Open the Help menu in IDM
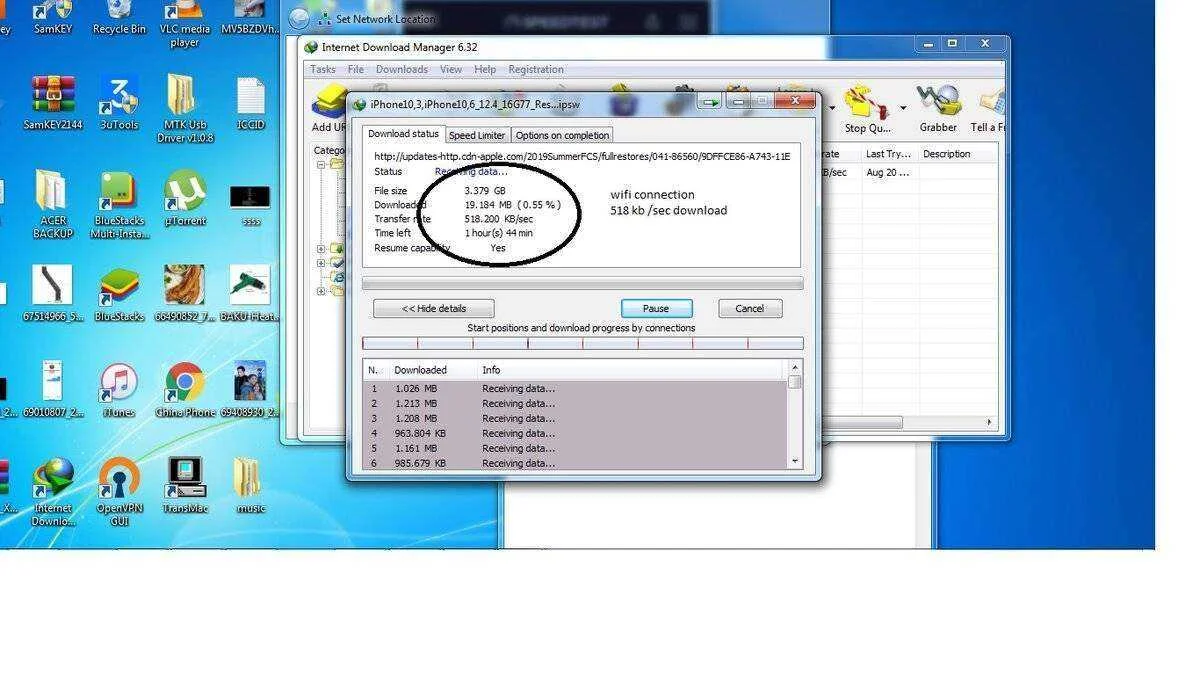 [485, 70]
